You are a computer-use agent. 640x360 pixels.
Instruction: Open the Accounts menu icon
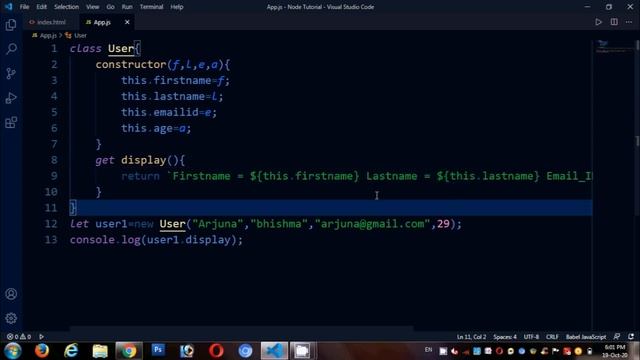pos(11,294)
